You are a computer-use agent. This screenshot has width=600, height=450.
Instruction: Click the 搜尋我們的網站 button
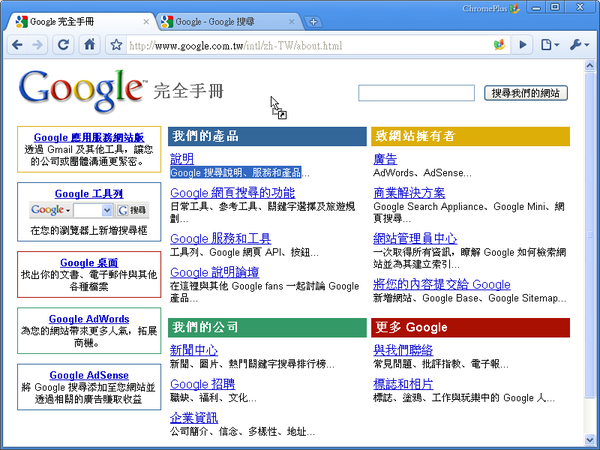pyautogui.click(x=526, y=93)
